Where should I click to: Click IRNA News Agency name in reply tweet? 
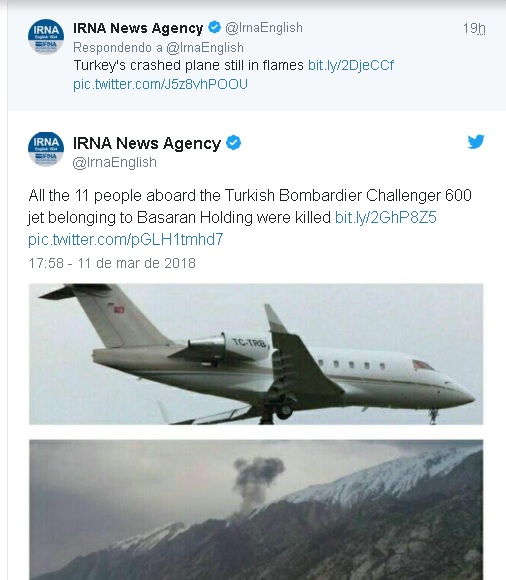tap(138, 28)
